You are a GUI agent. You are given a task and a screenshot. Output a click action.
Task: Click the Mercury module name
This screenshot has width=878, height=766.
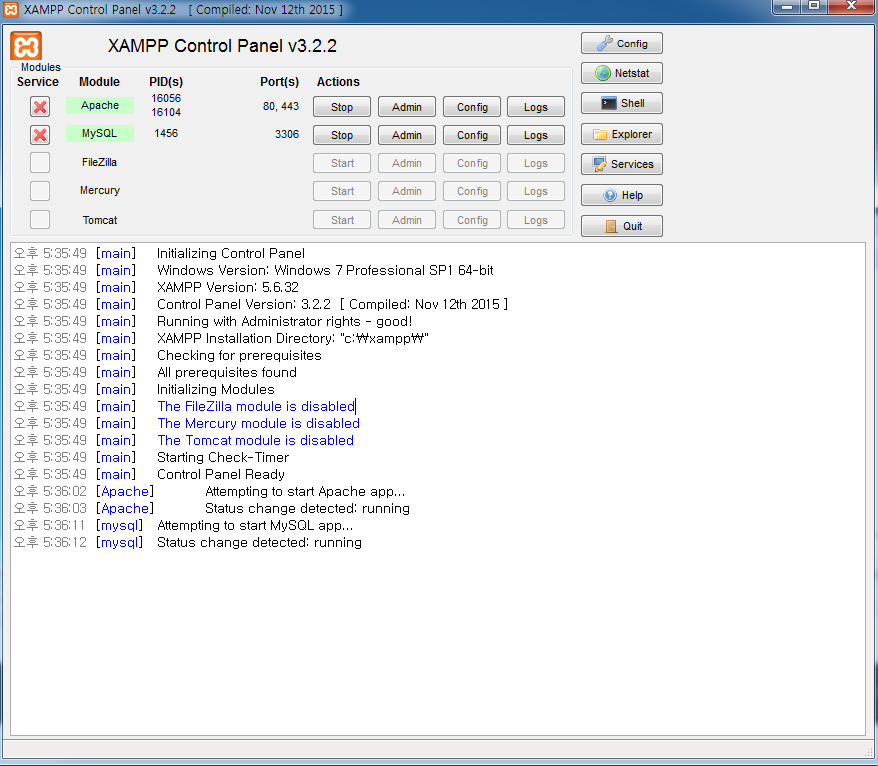tap(100, 190)
